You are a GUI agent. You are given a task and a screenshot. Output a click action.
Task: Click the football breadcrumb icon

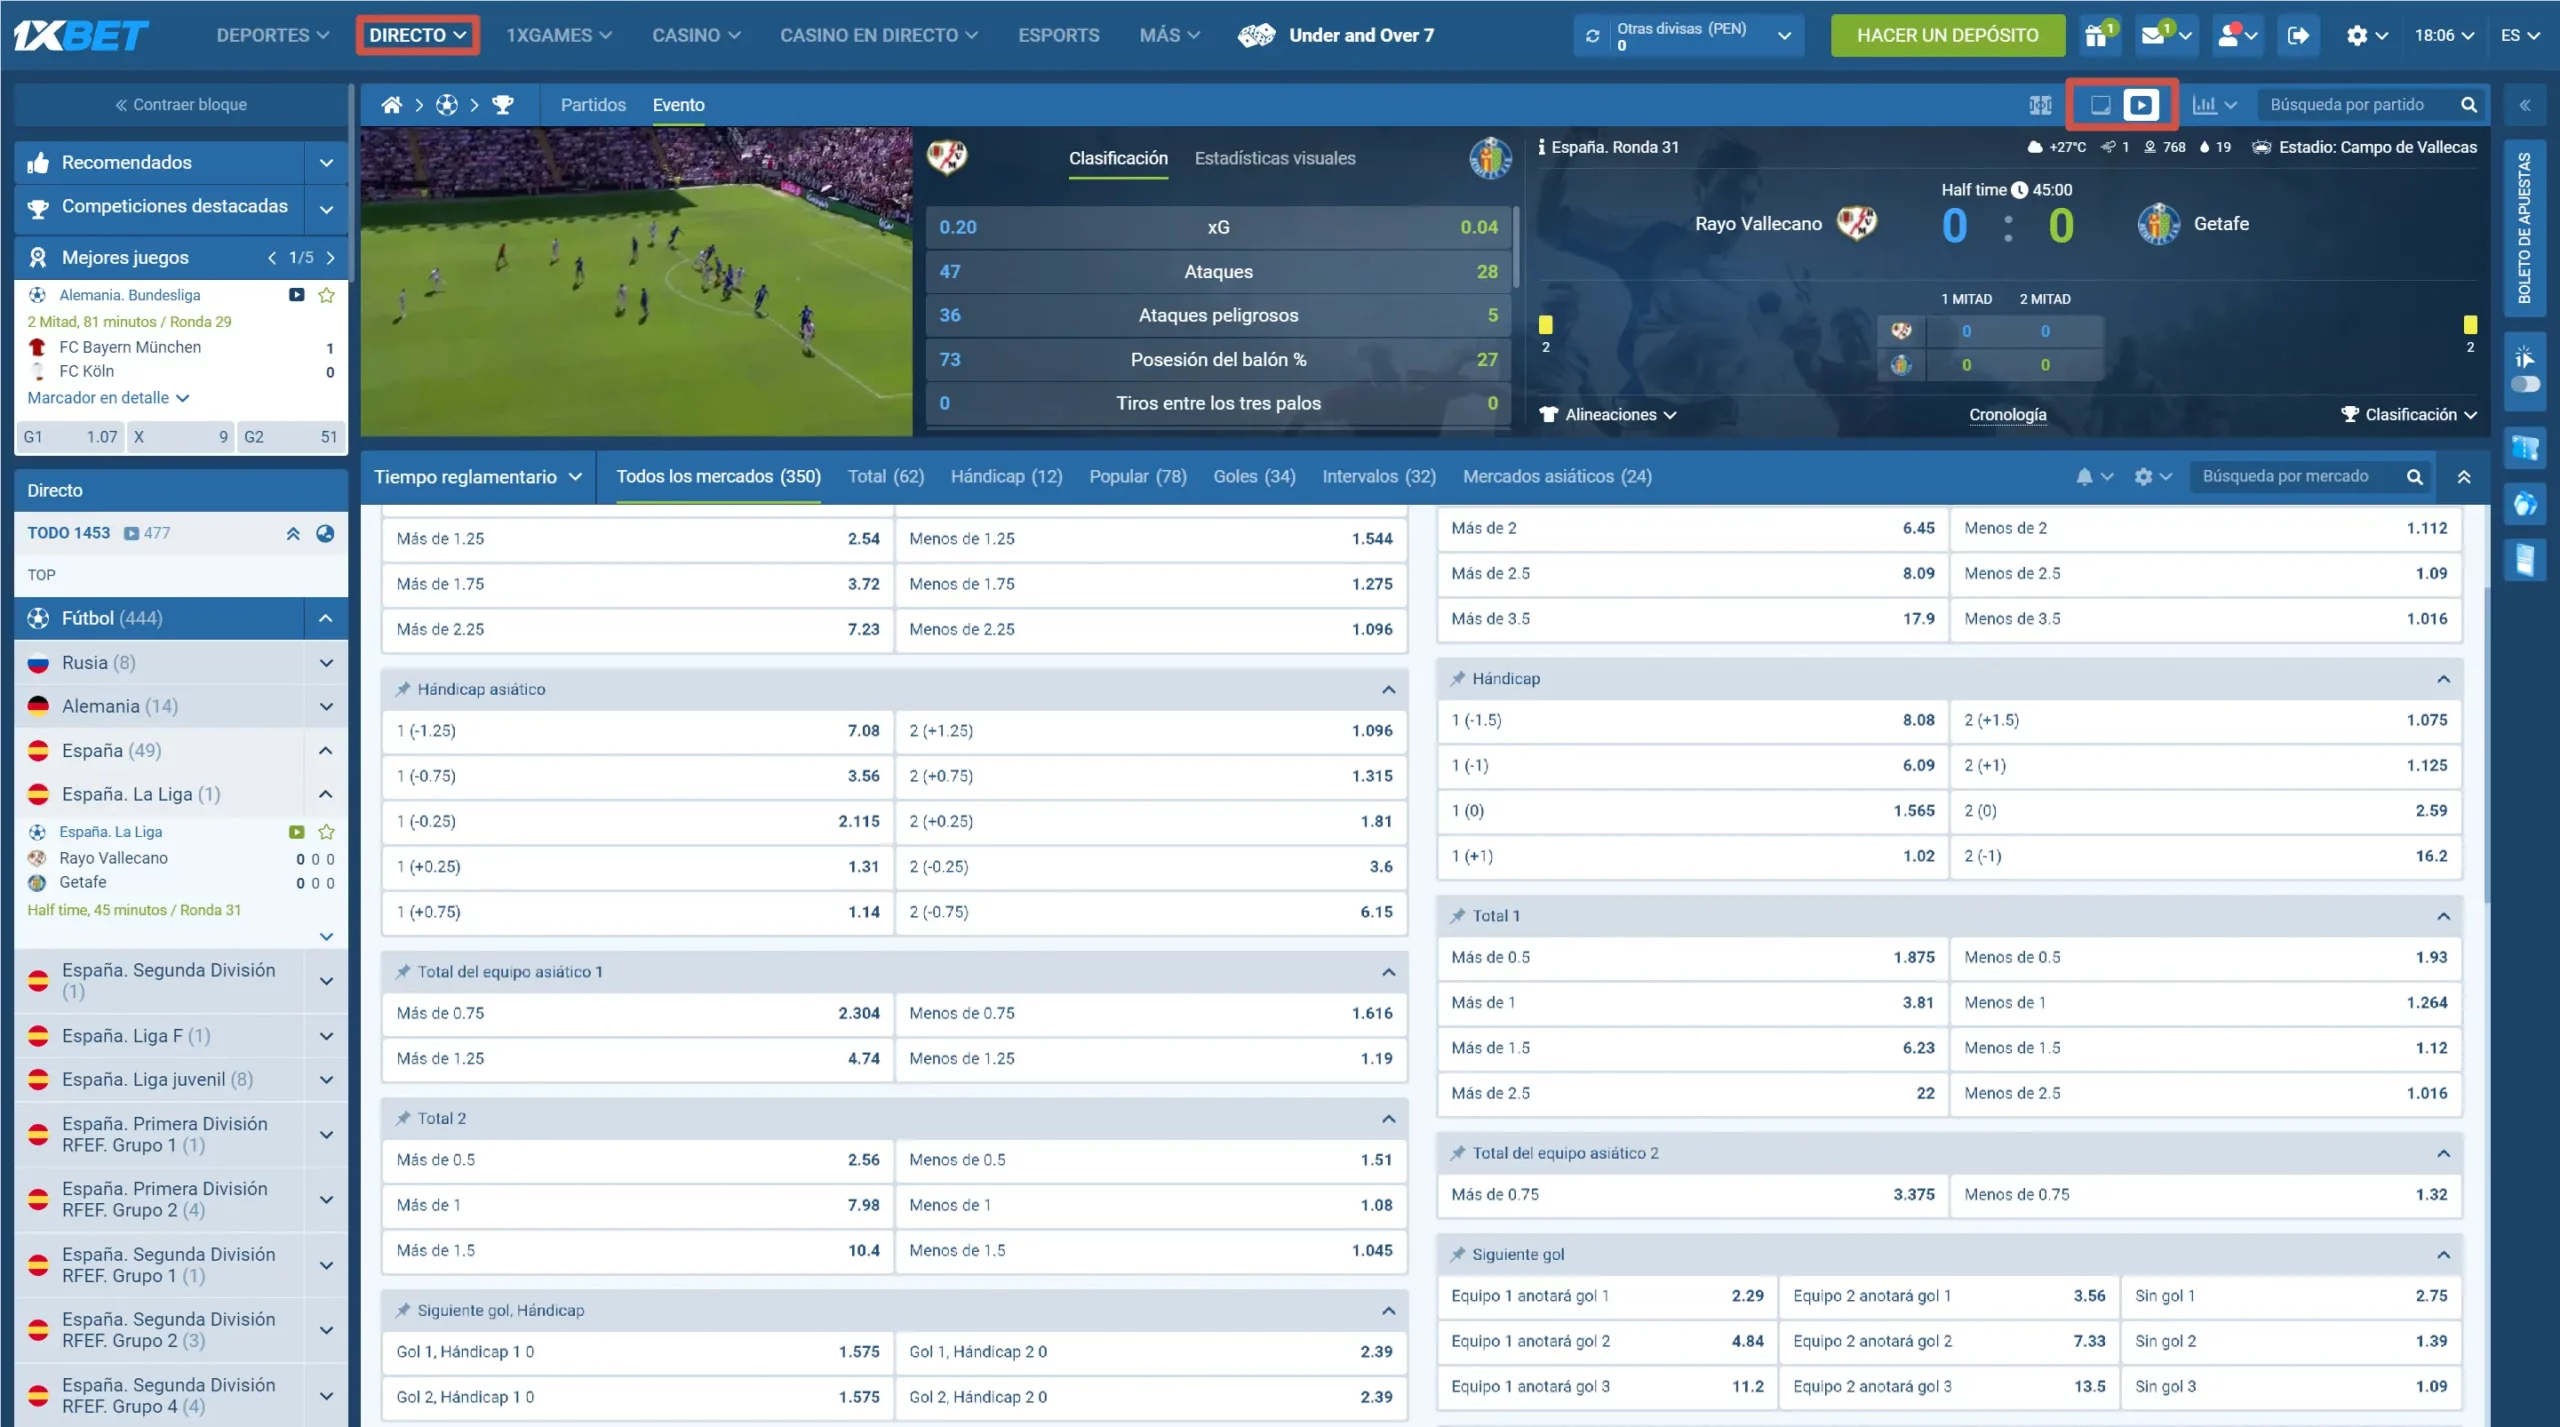click(447, 105)
